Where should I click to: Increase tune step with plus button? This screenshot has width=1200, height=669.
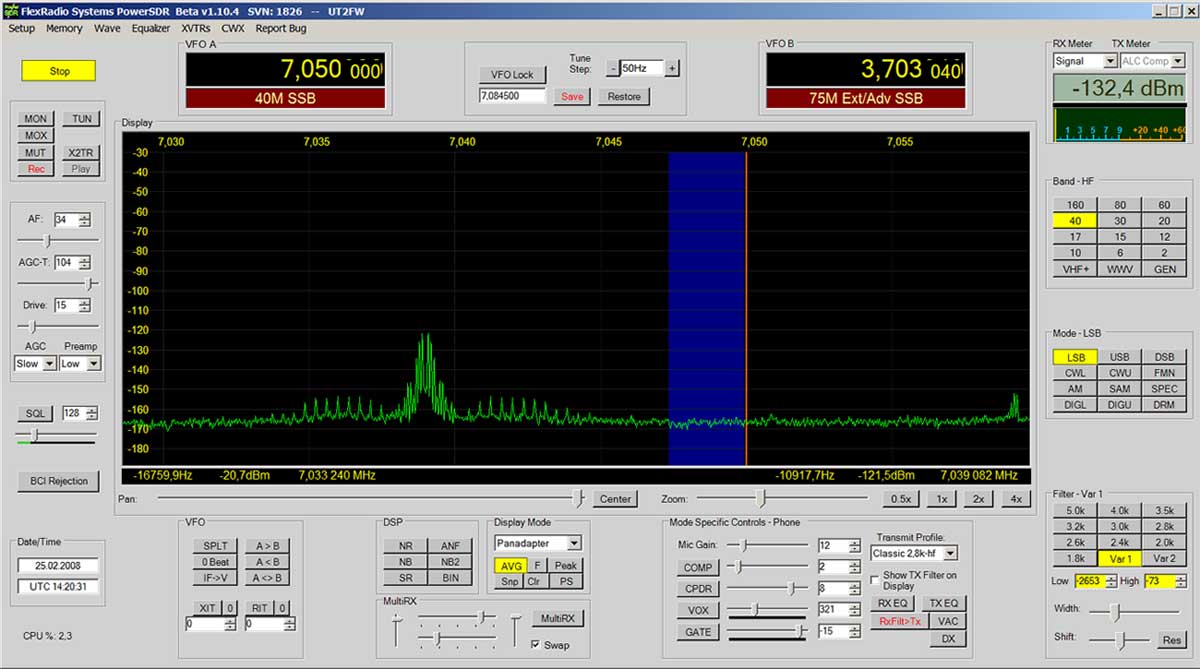[672, 68]
